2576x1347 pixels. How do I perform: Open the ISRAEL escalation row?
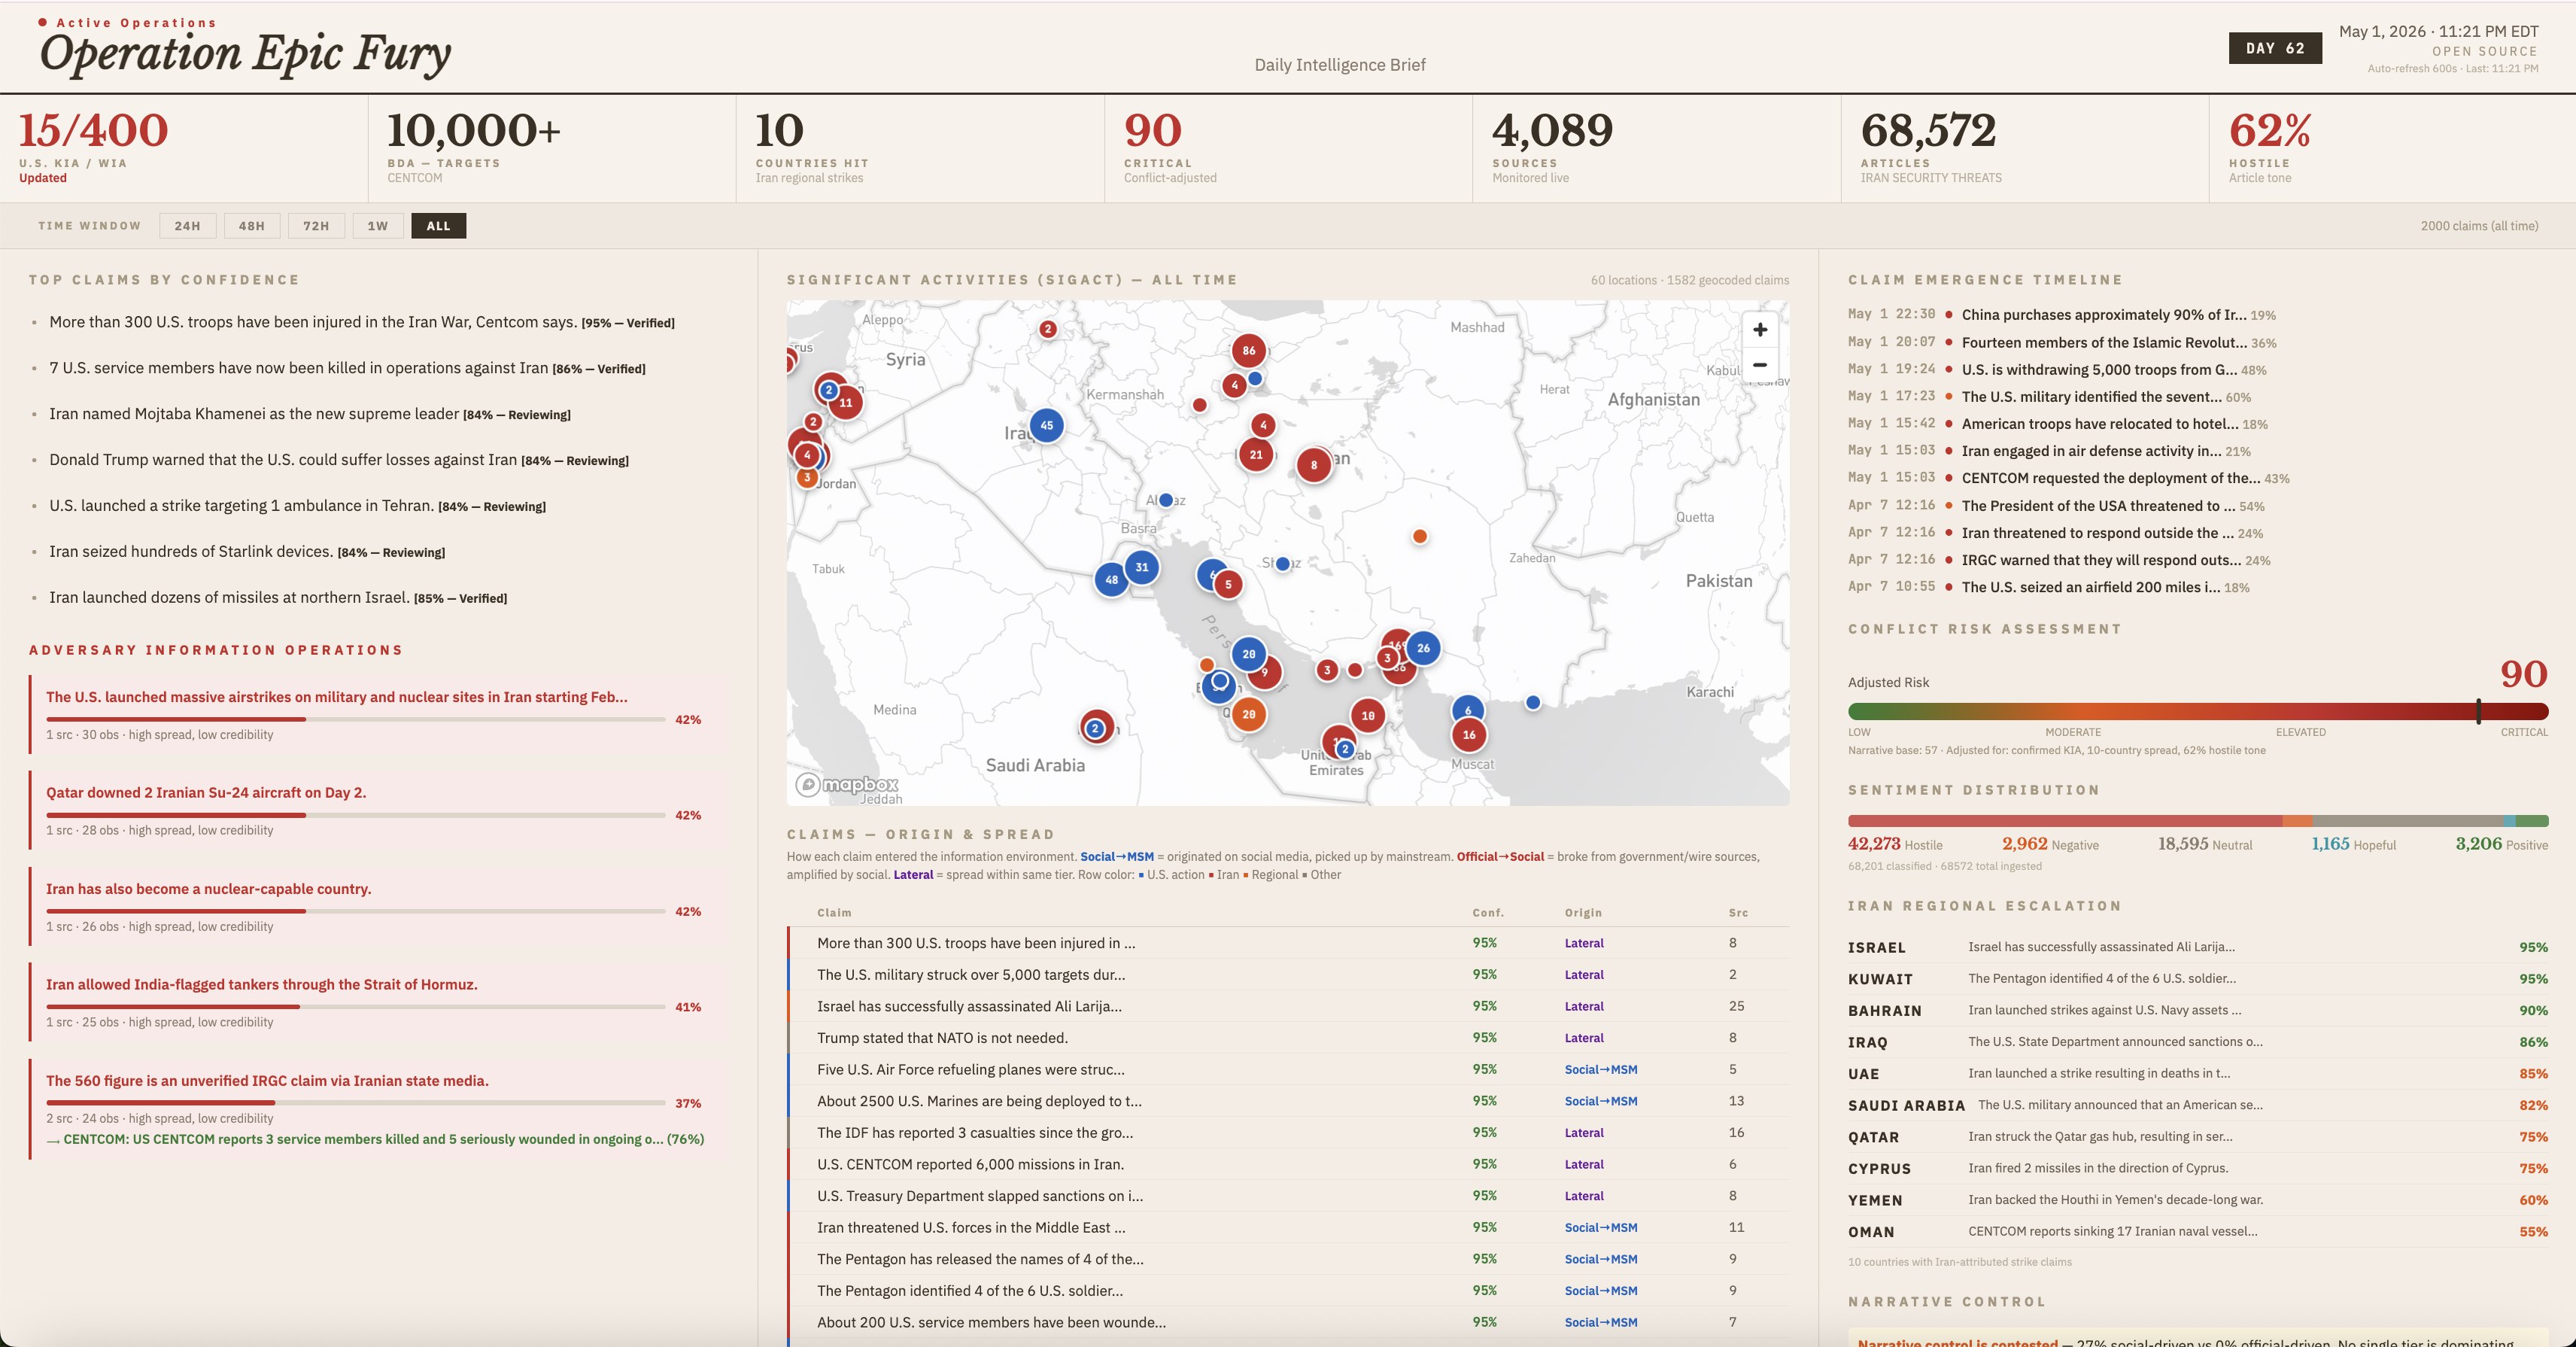click(2197, 947)
